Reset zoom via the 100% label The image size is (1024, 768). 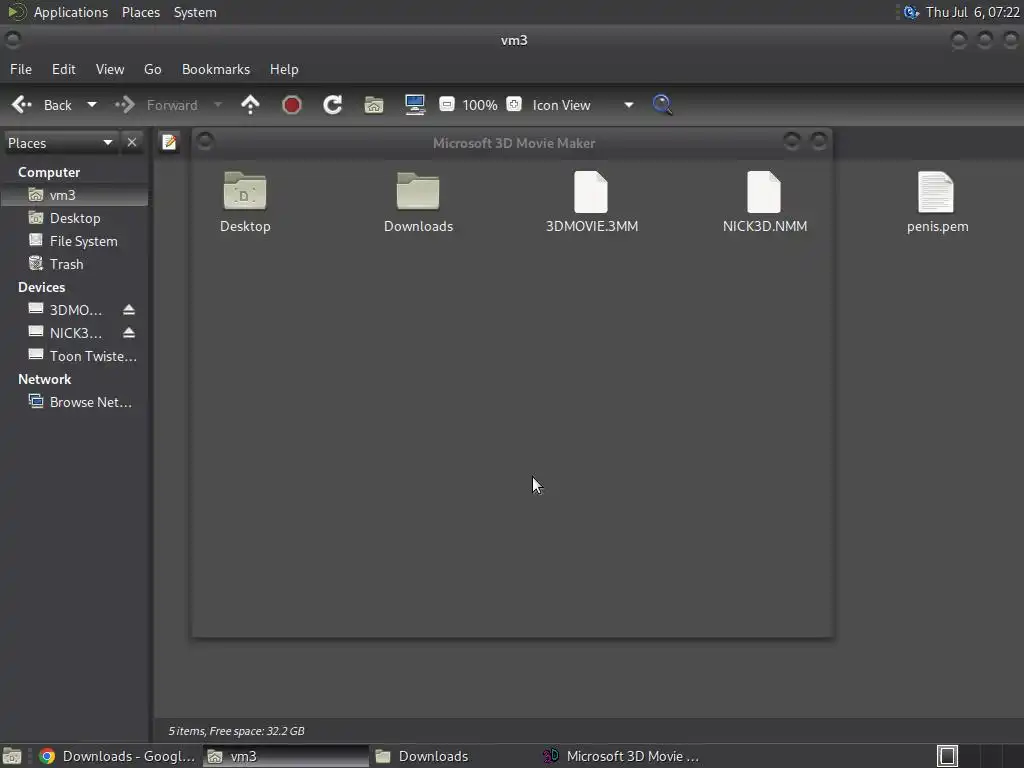(480, 105)
